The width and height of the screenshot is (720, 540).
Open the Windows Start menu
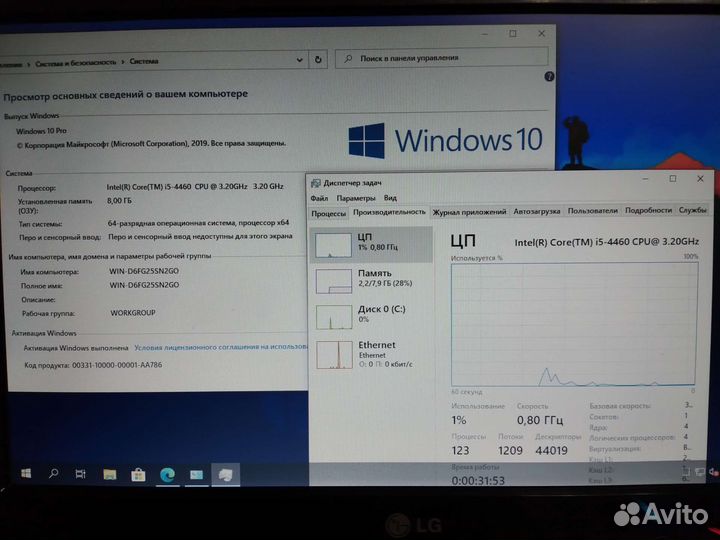[26, 473]
